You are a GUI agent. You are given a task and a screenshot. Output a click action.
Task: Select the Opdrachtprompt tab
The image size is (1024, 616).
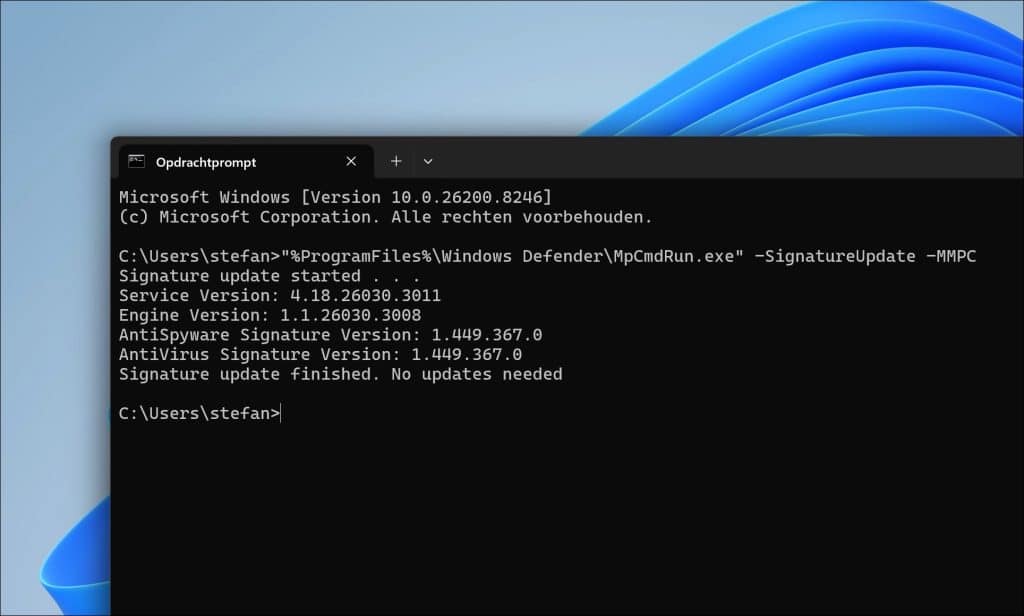coord(246,162)
